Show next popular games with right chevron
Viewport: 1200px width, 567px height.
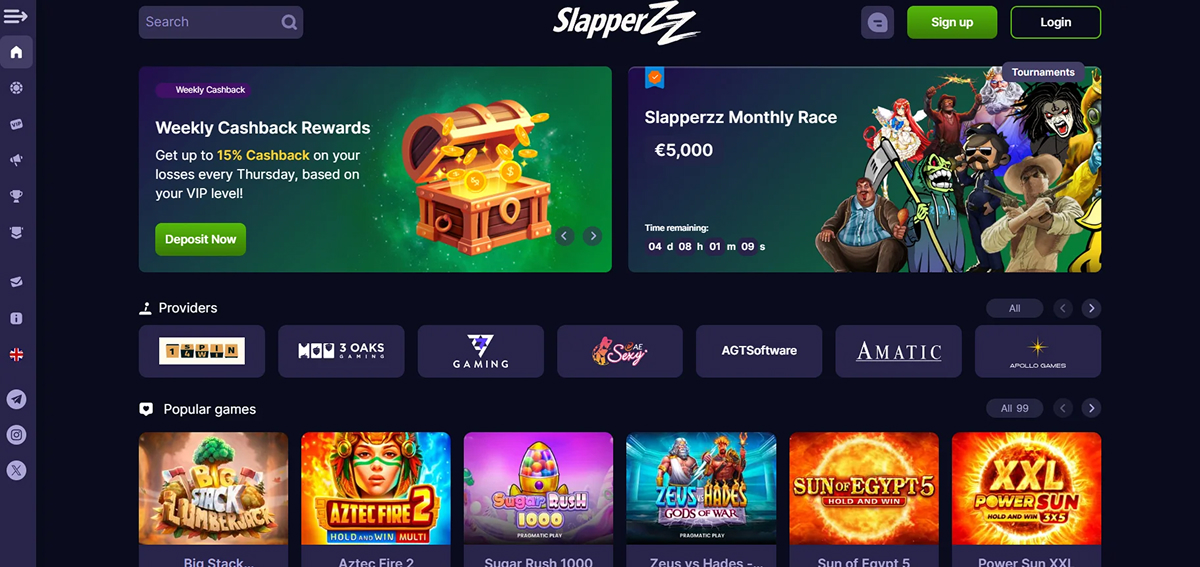tap(1091, 408)
